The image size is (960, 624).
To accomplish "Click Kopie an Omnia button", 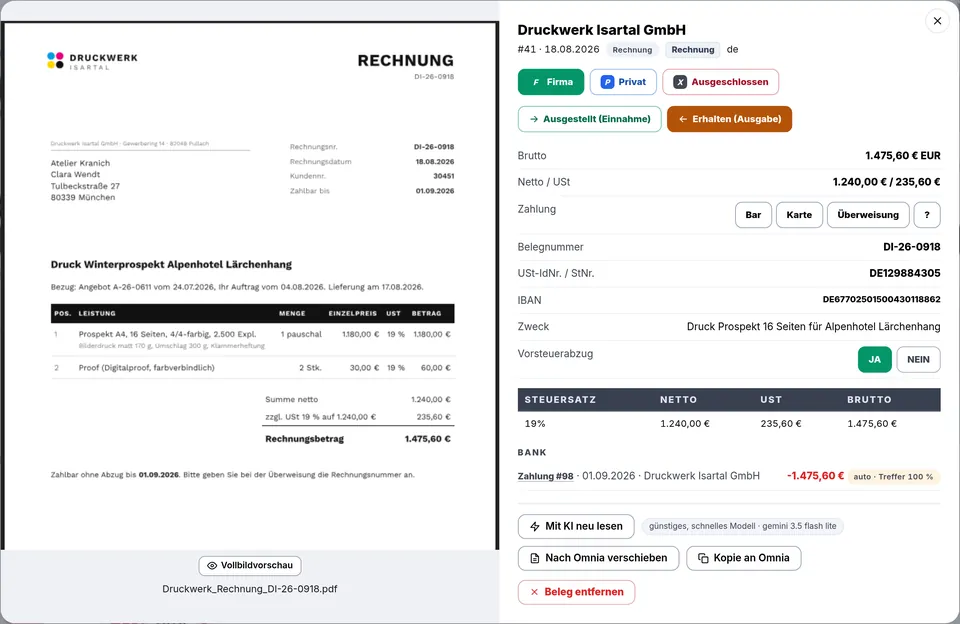I will point(743,558).
